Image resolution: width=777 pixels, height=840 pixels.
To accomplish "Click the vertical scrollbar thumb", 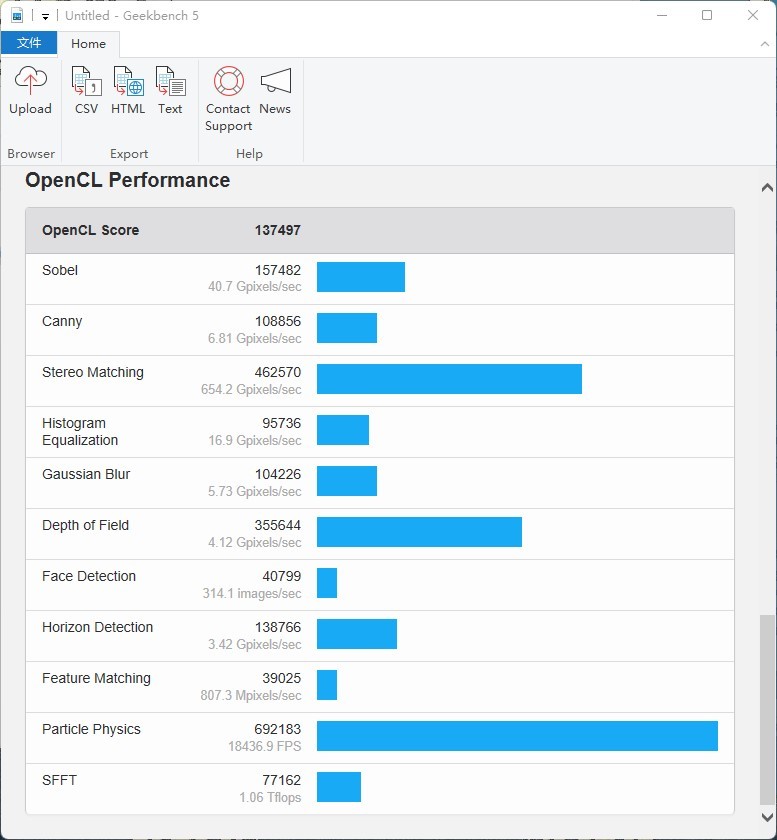I will (x=767, y=710).
